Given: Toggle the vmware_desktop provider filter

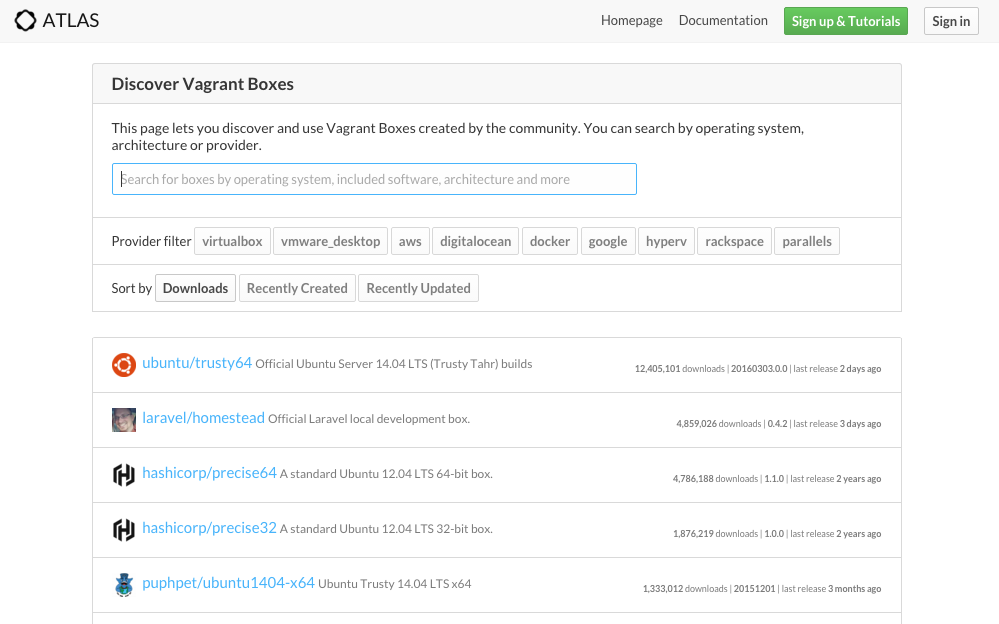Looking at the screenshot, I should pyautogui.click(x=330, y=241).
